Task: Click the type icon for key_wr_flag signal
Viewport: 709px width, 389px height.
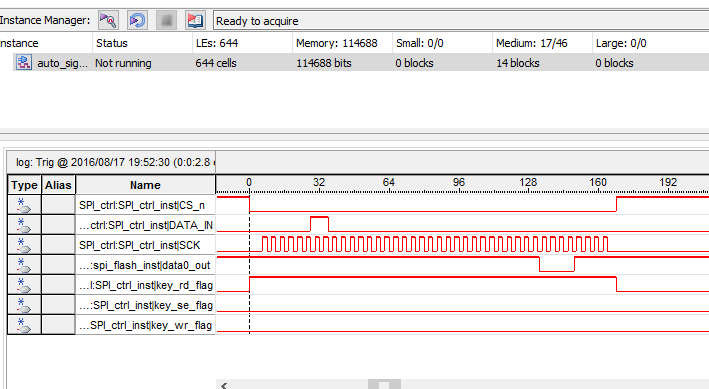Action: [24, 325]
